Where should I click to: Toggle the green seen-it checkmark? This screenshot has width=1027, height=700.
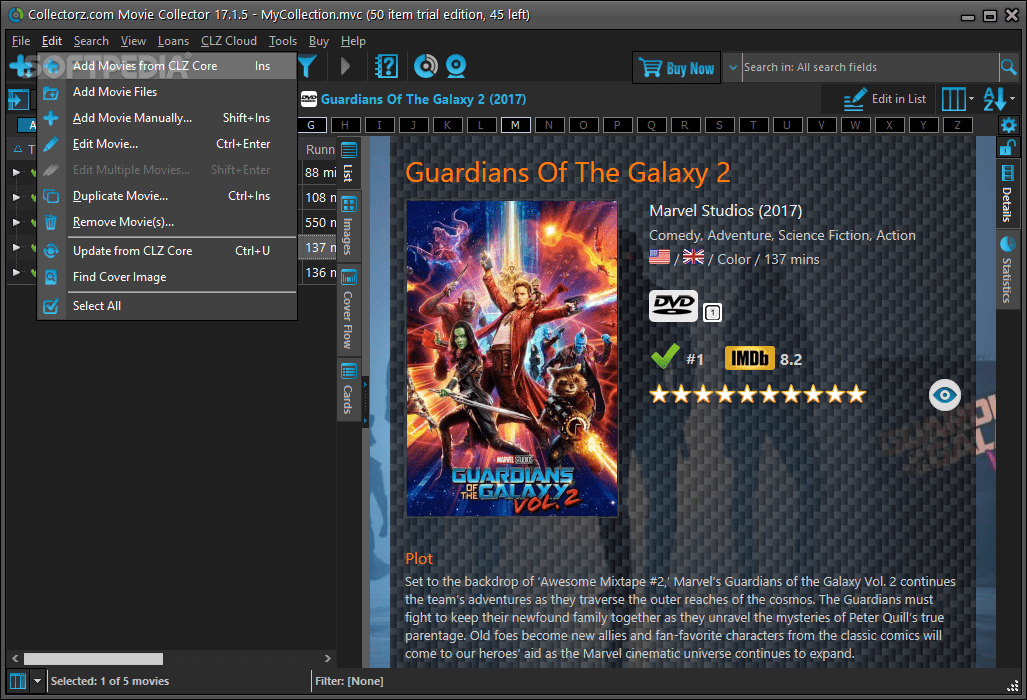click(665, 357)
